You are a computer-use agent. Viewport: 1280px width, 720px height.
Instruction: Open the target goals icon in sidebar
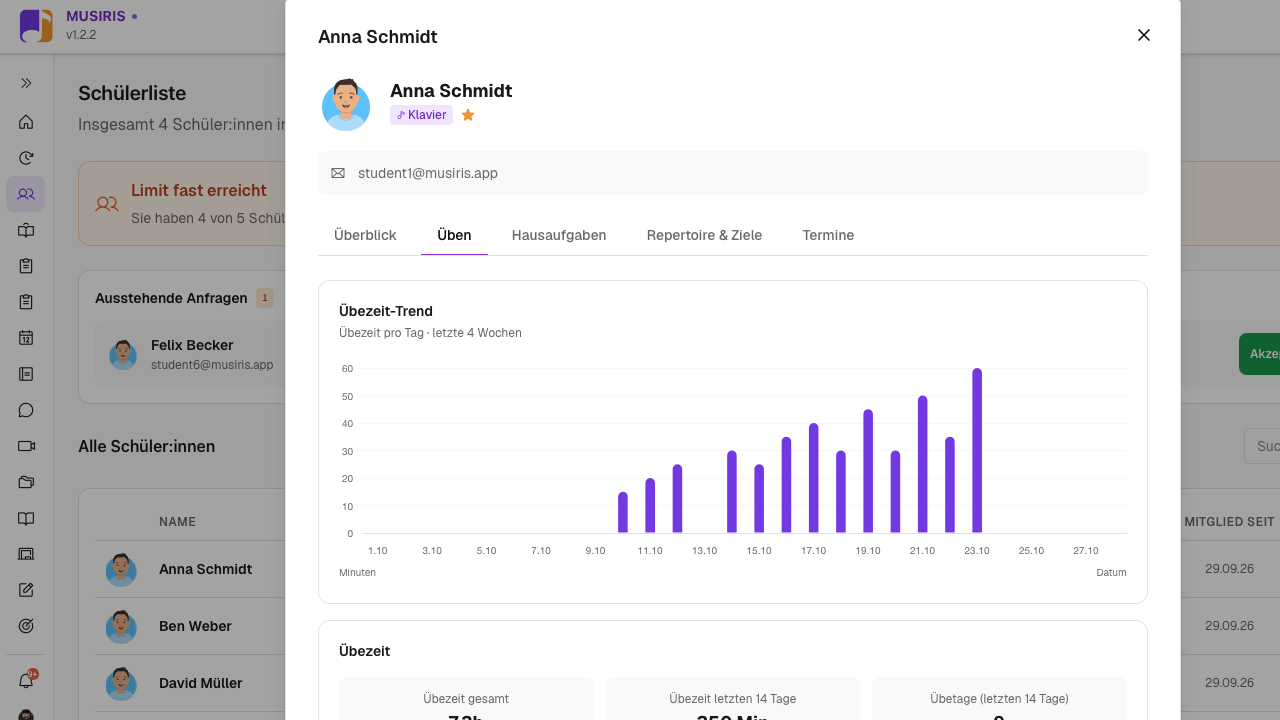pyautogui.click(x=26, y=626)
